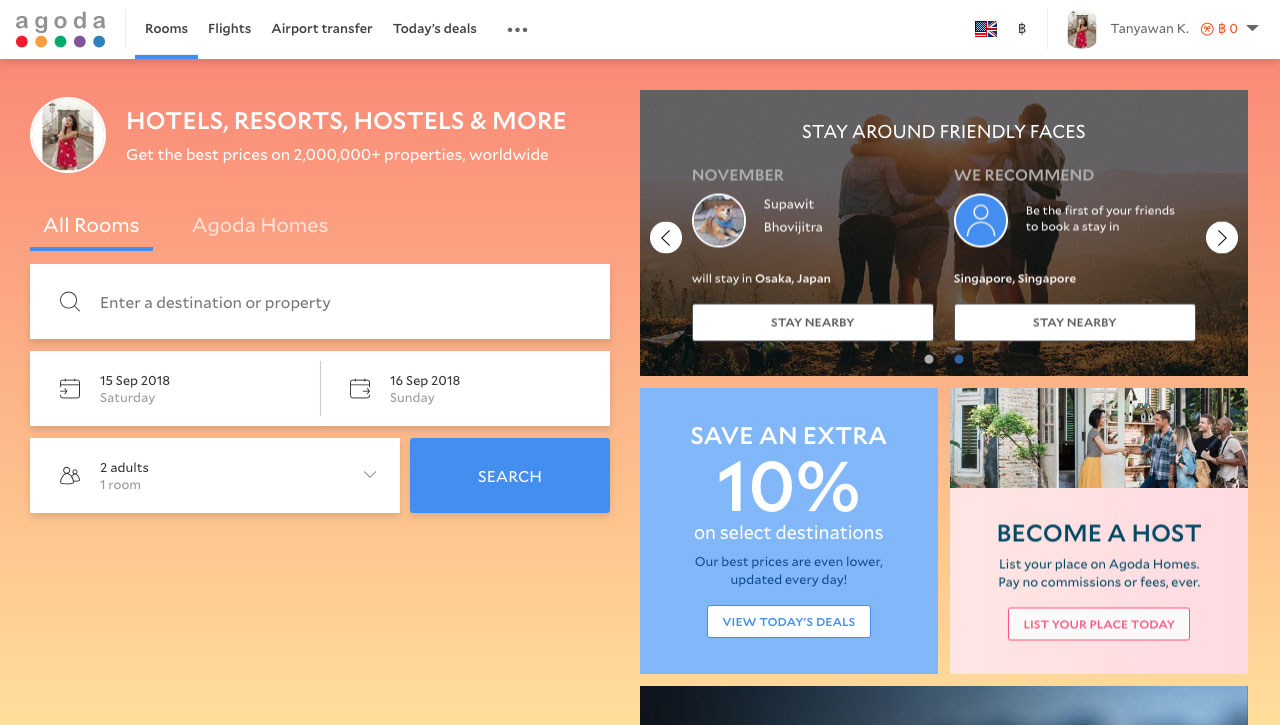Select the first carousel indicator dot
The image size is (1280, 725).
click(x=929, y=359)
